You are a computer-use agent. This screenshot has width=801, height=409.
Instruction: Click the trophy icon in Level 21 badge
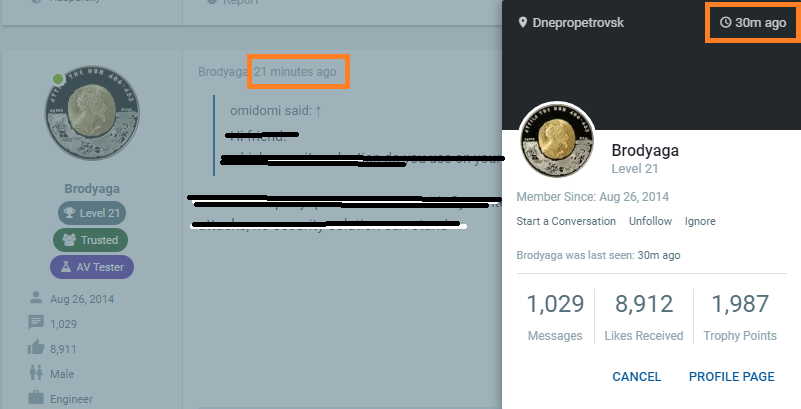click(69, 213)
